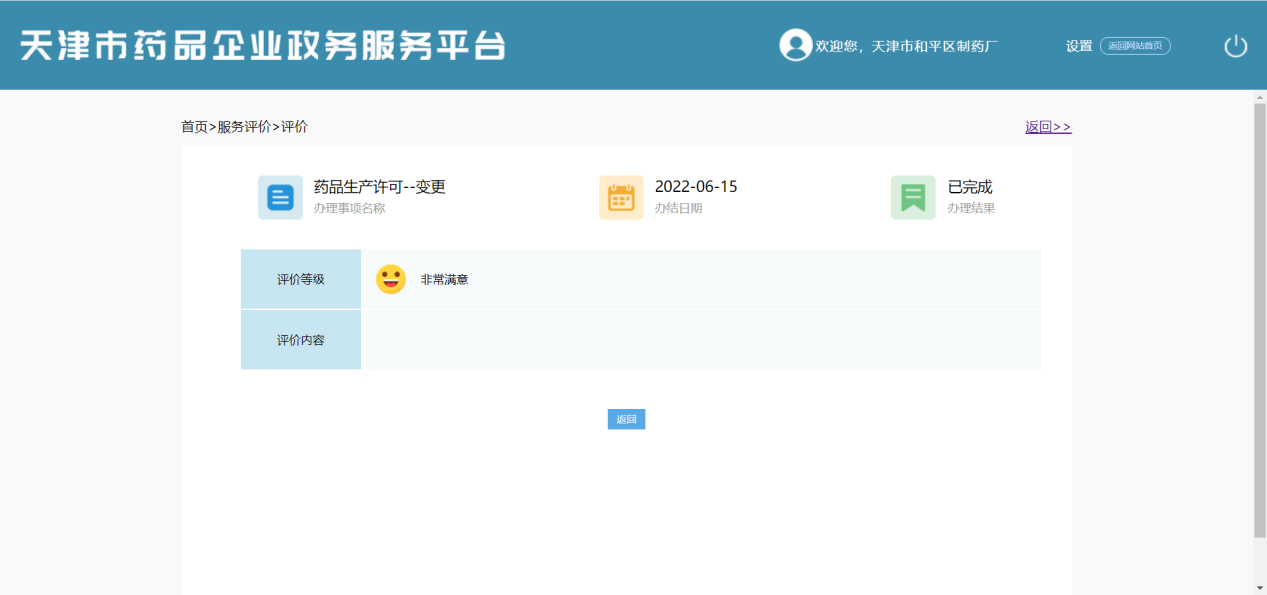Select 服务评价 in the breadcrumb

244,127
